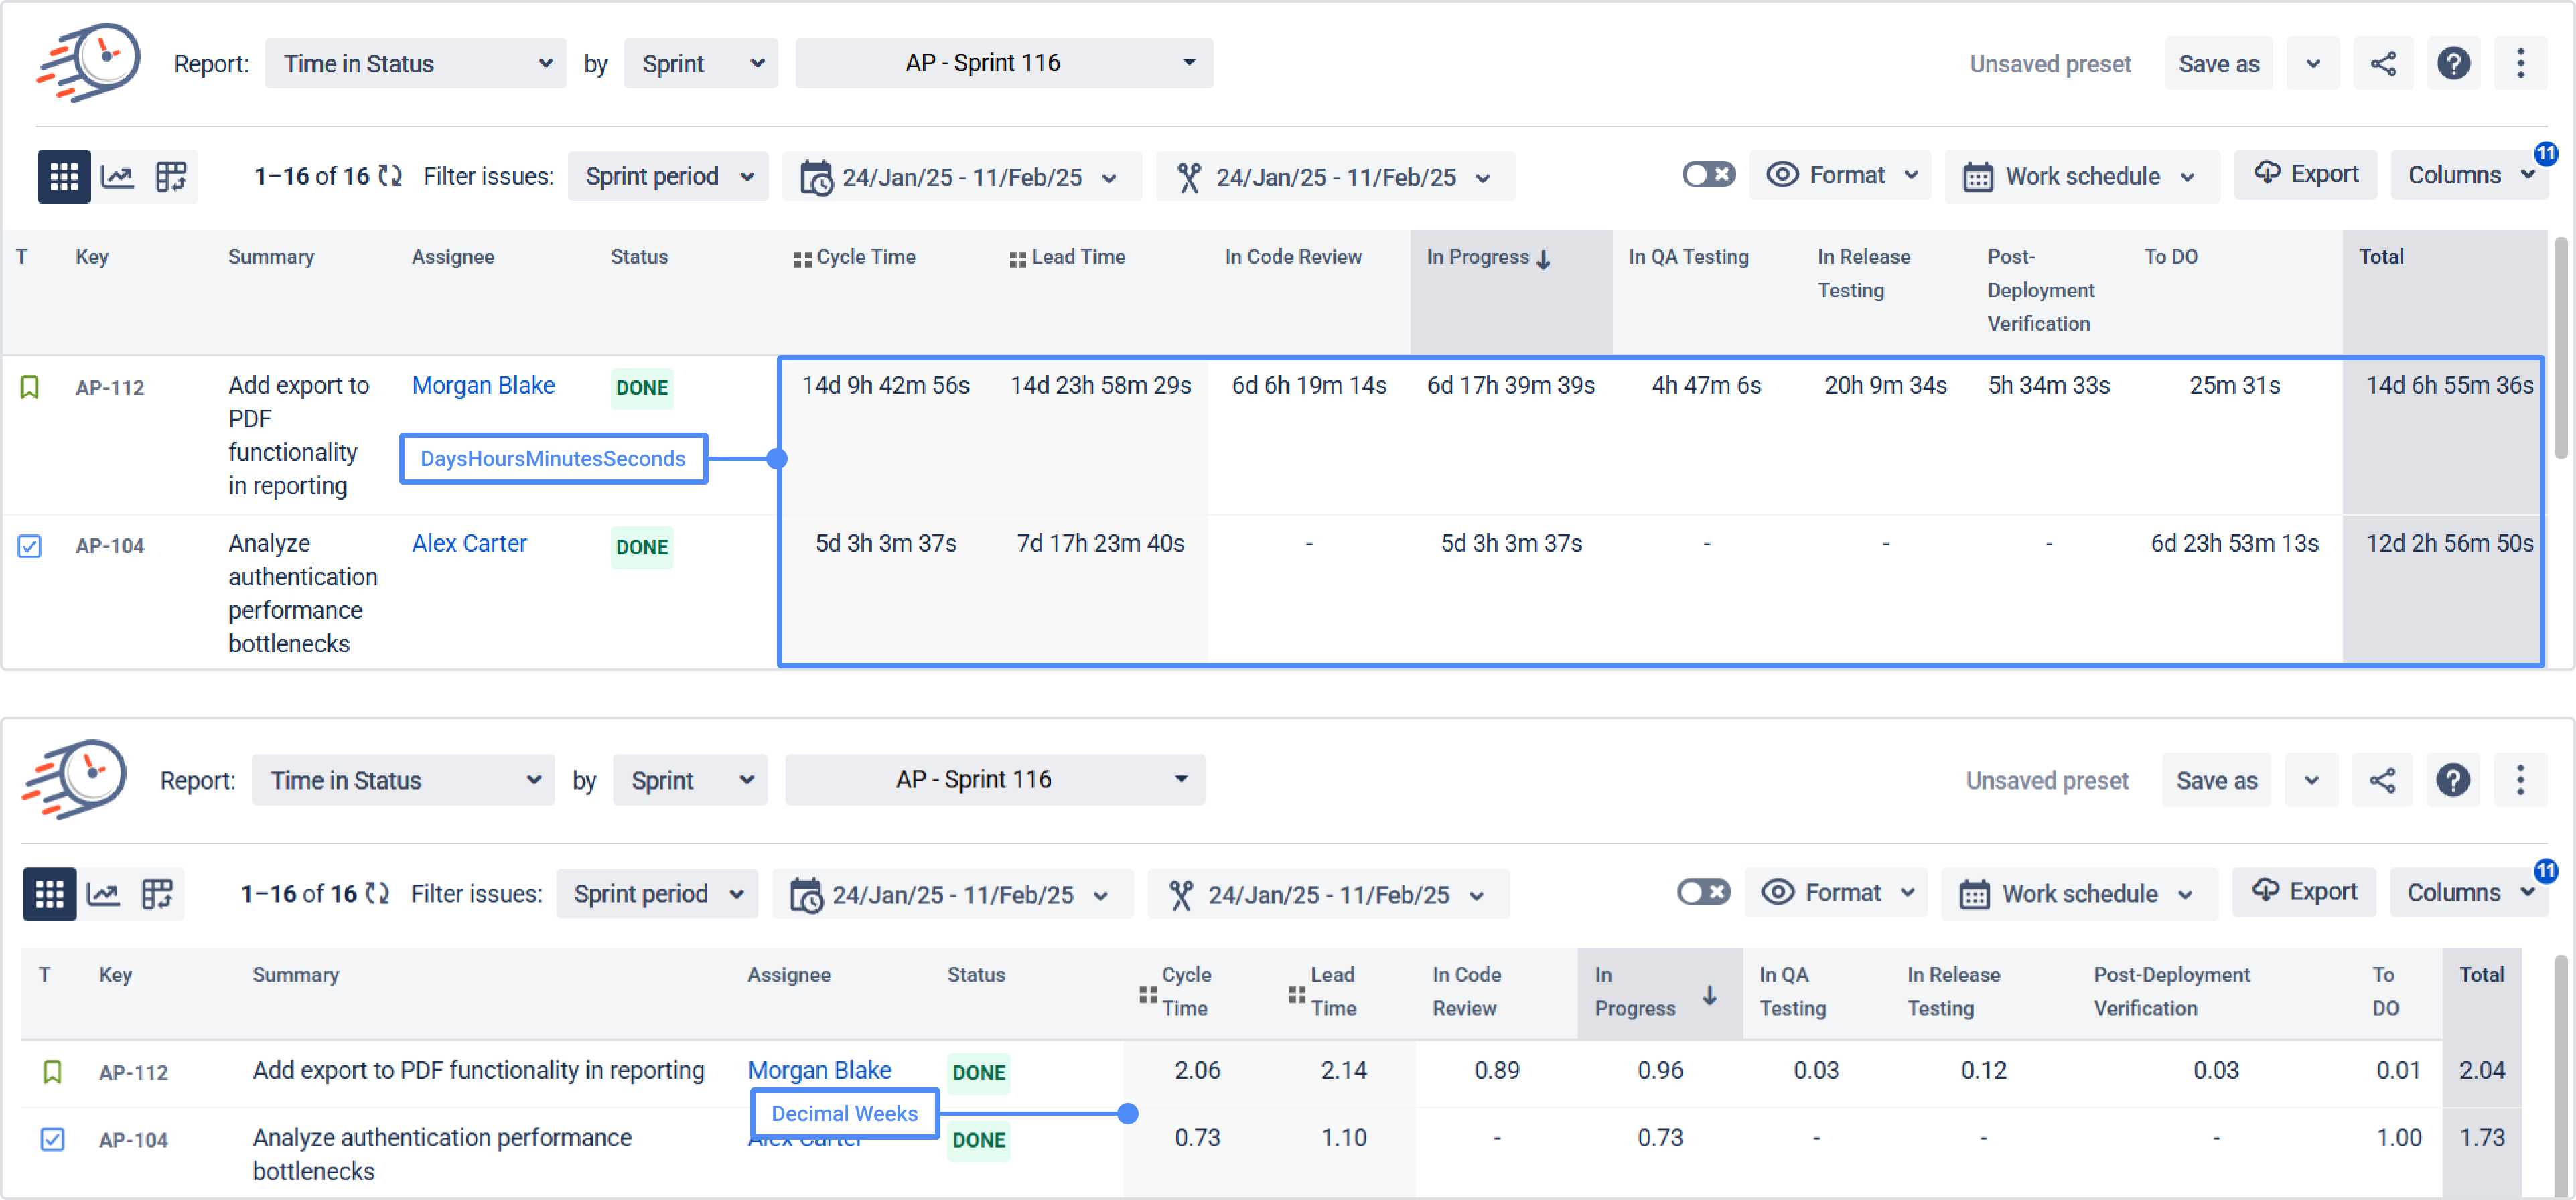Viewport: 2576px width, 1200px height.
Task: Open three-dot more menu in top panel
Action: (x=2520, y=64)
